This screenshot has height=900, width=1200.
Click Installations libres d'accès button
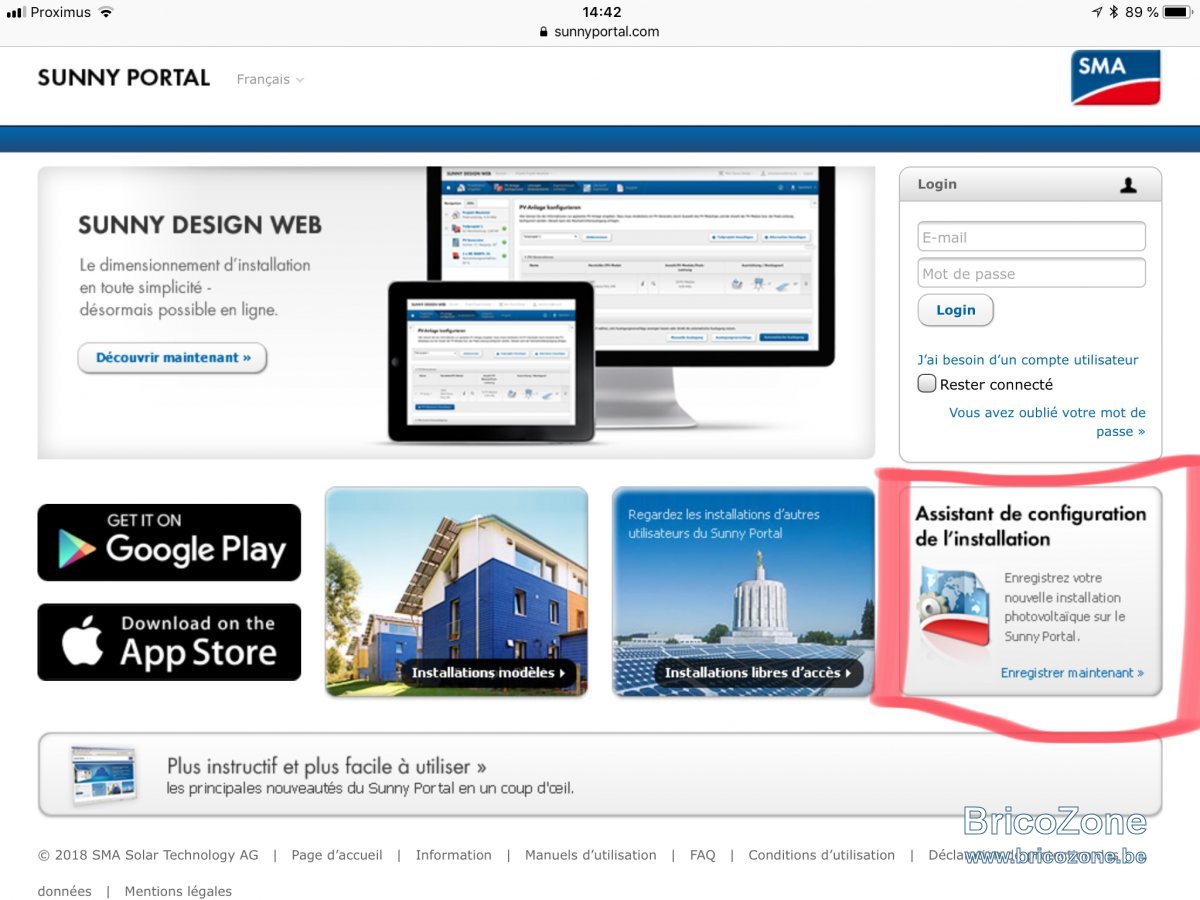tap(758, 673)
